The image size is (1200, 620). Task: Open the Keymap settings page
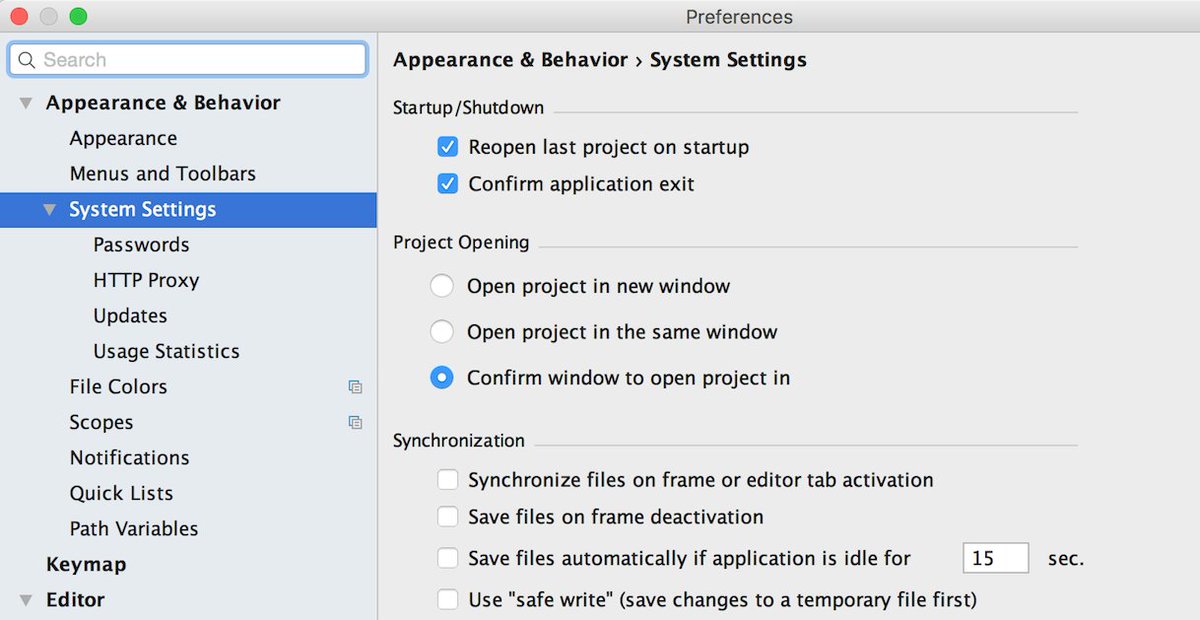pos(86,565)
